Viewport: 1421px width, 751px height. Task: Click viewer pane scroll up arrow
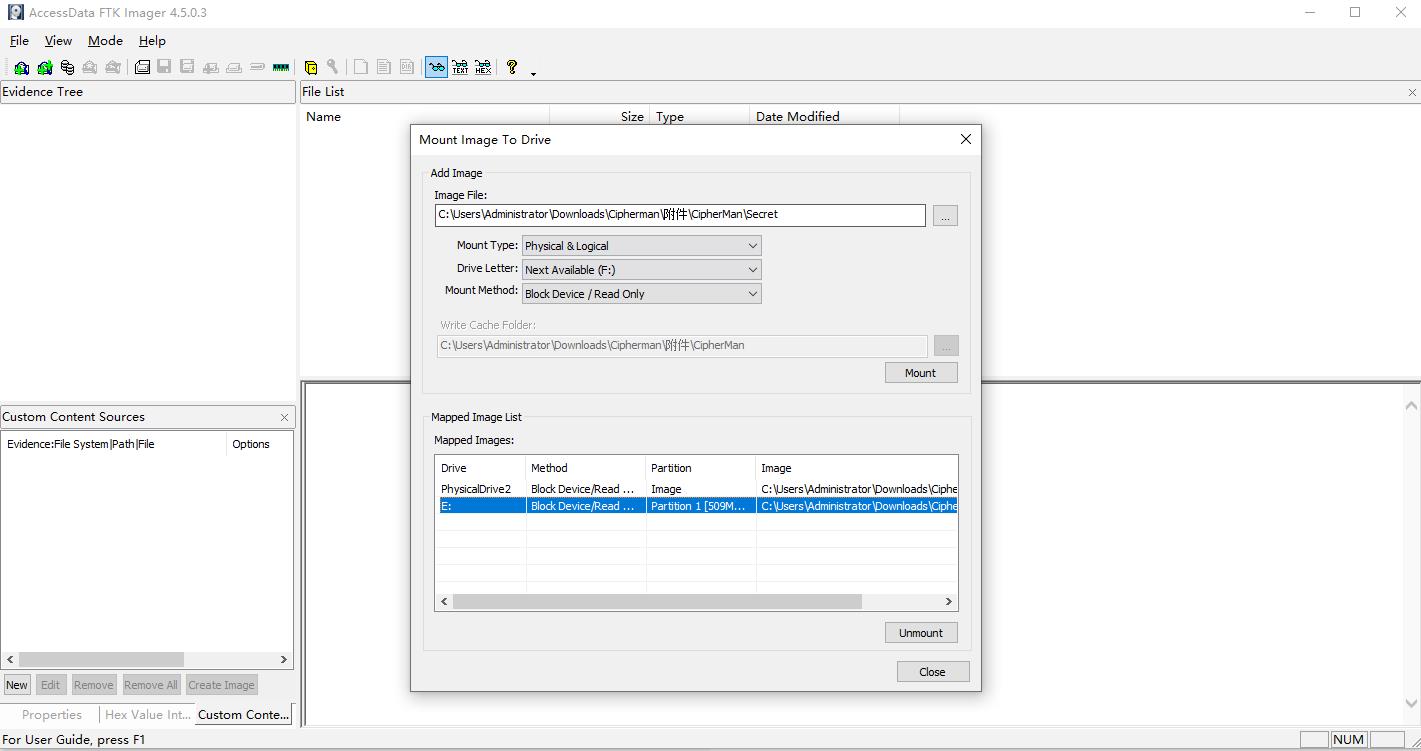(x=1411, y=406)
